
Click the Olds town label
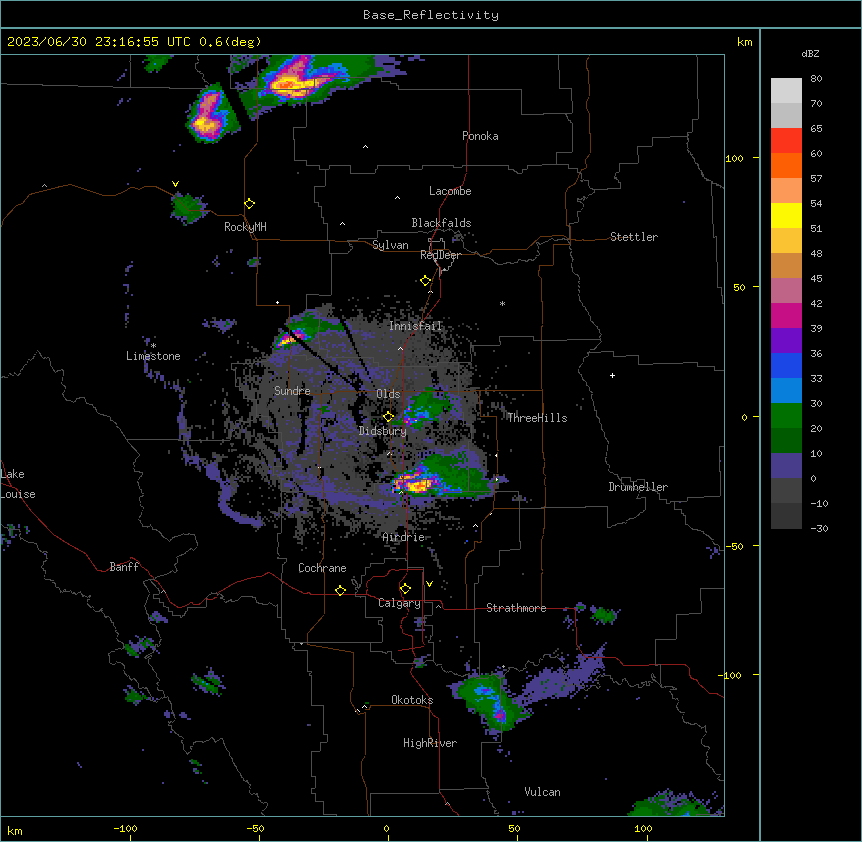(388, 394)
